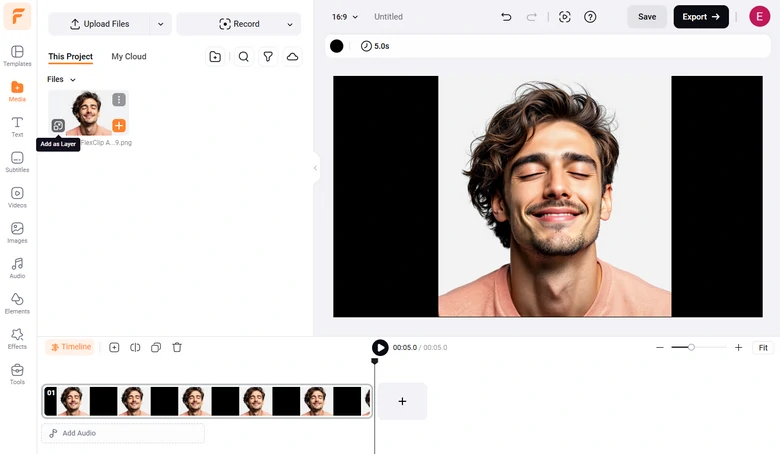This screenshot has height=454, width=780.
Task: Switch to My Cloud tab
Action: pos(129,57)
